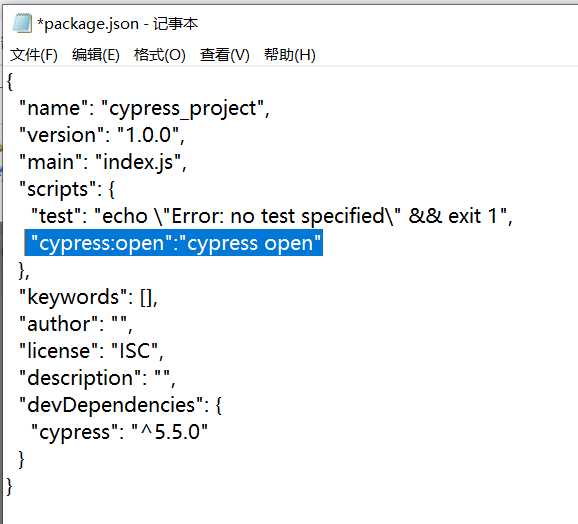Click the "license": "ISC" line
Image resolution: width=578 pixels, height=524 pixels.
tap(91, 351)
